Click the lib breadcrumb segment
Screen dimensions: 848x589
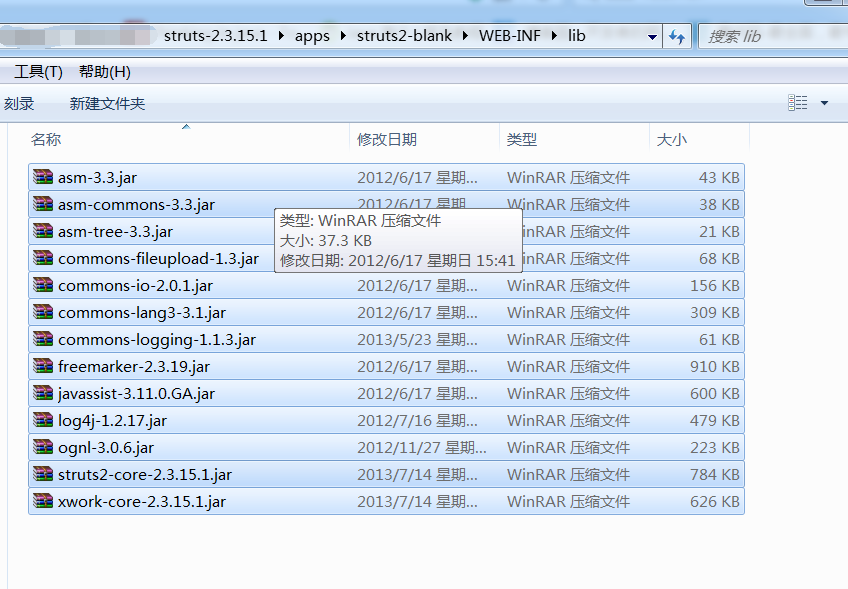pos(577,36)
